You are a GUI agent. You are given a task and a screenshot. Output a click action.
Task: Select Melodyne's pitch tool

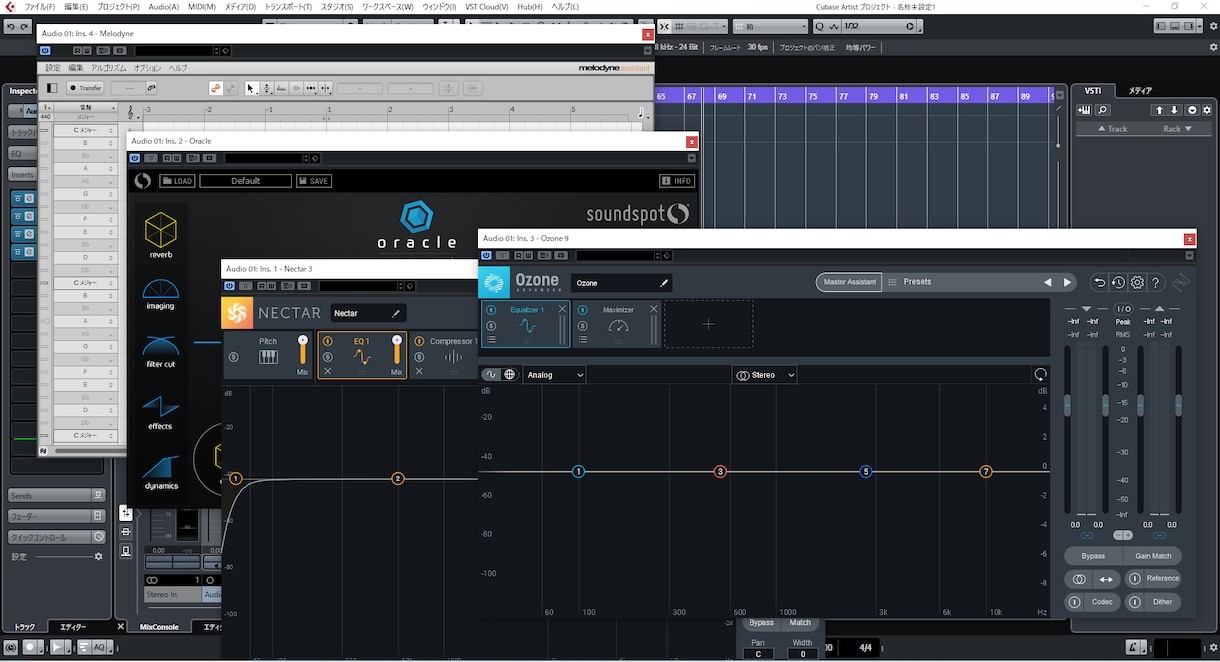267,88
